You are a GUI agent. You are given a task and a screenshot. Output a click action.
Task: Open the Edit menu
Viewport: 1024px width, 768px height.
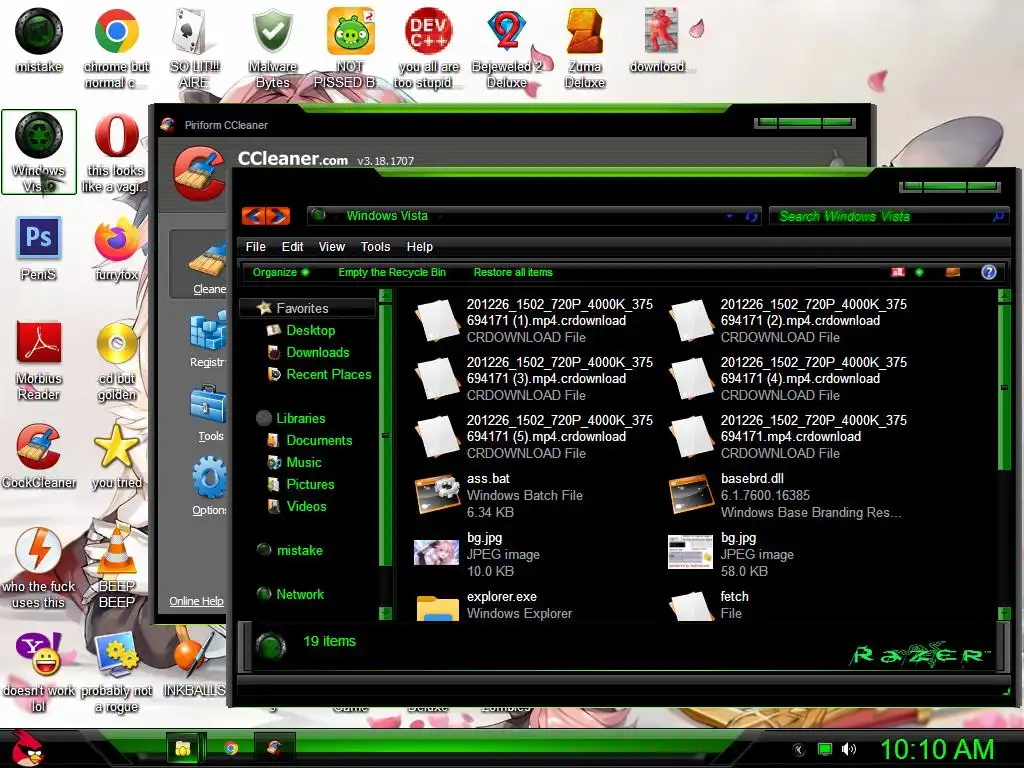click(293, 247)
